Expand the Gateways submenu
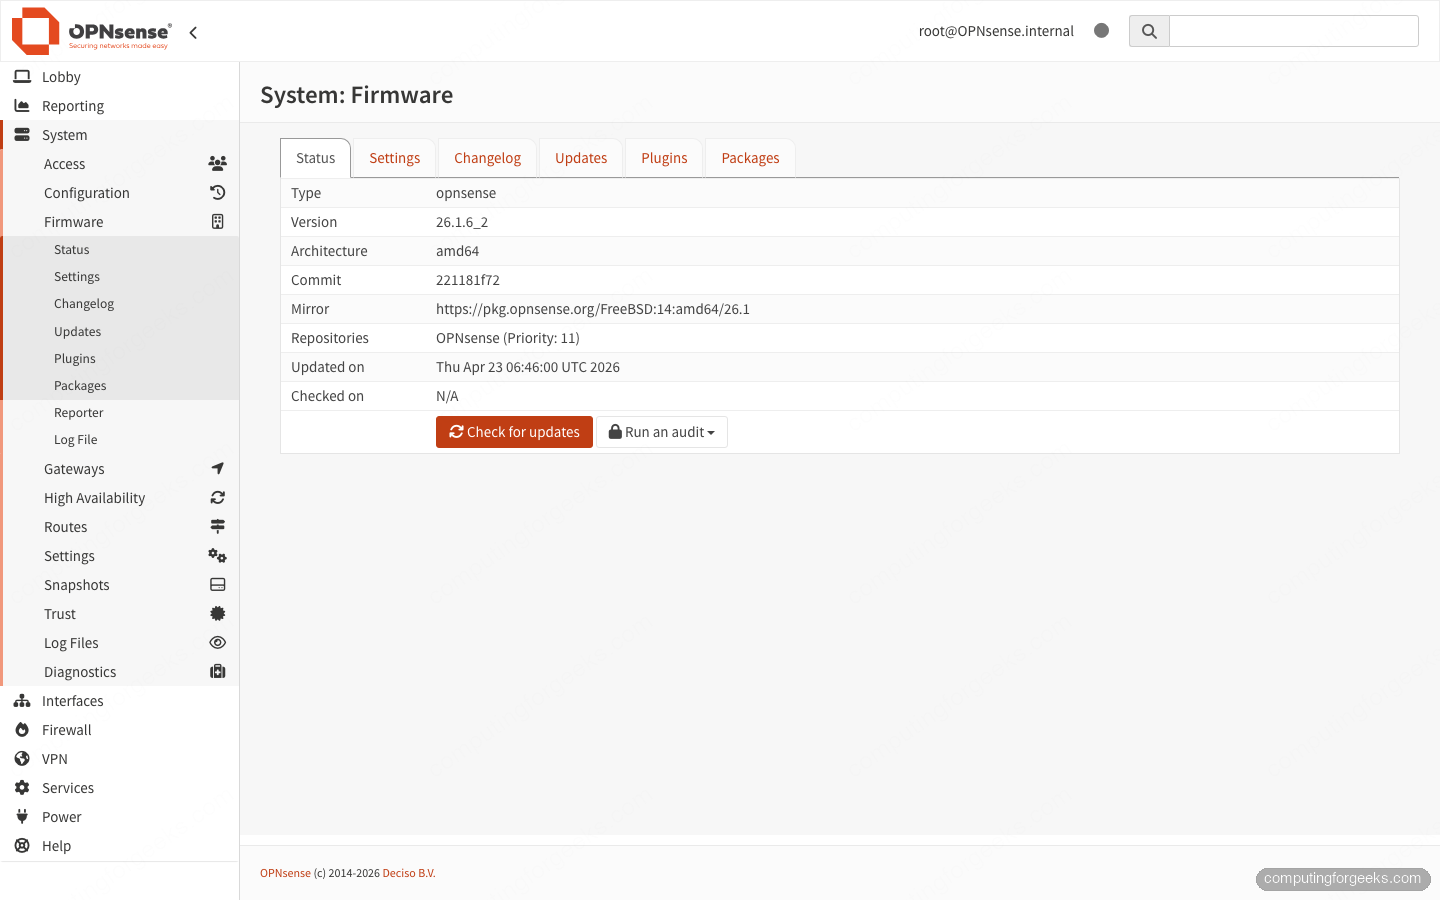 (120, 469)
